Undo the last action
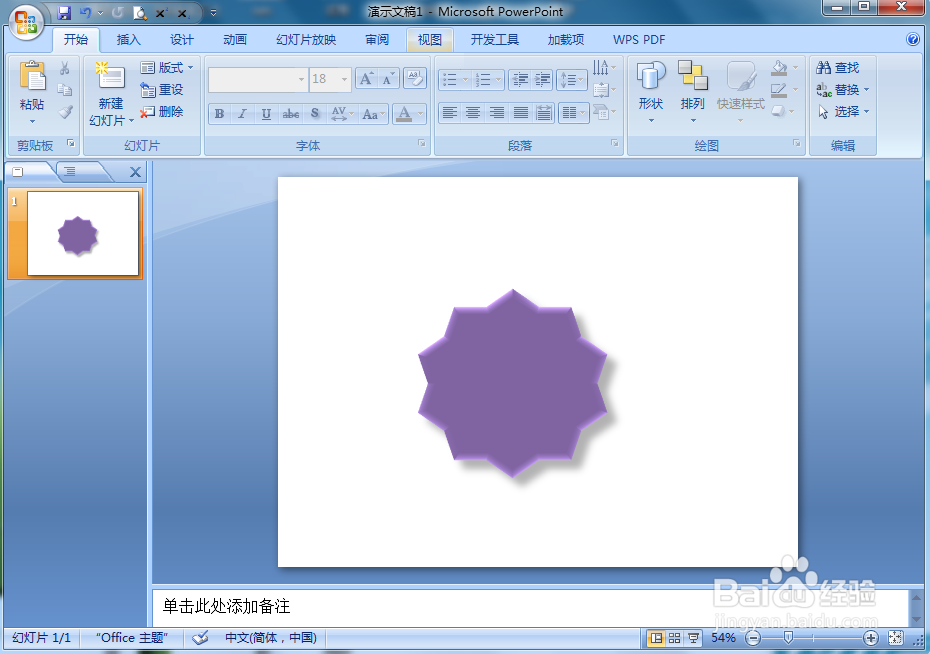 85,12
